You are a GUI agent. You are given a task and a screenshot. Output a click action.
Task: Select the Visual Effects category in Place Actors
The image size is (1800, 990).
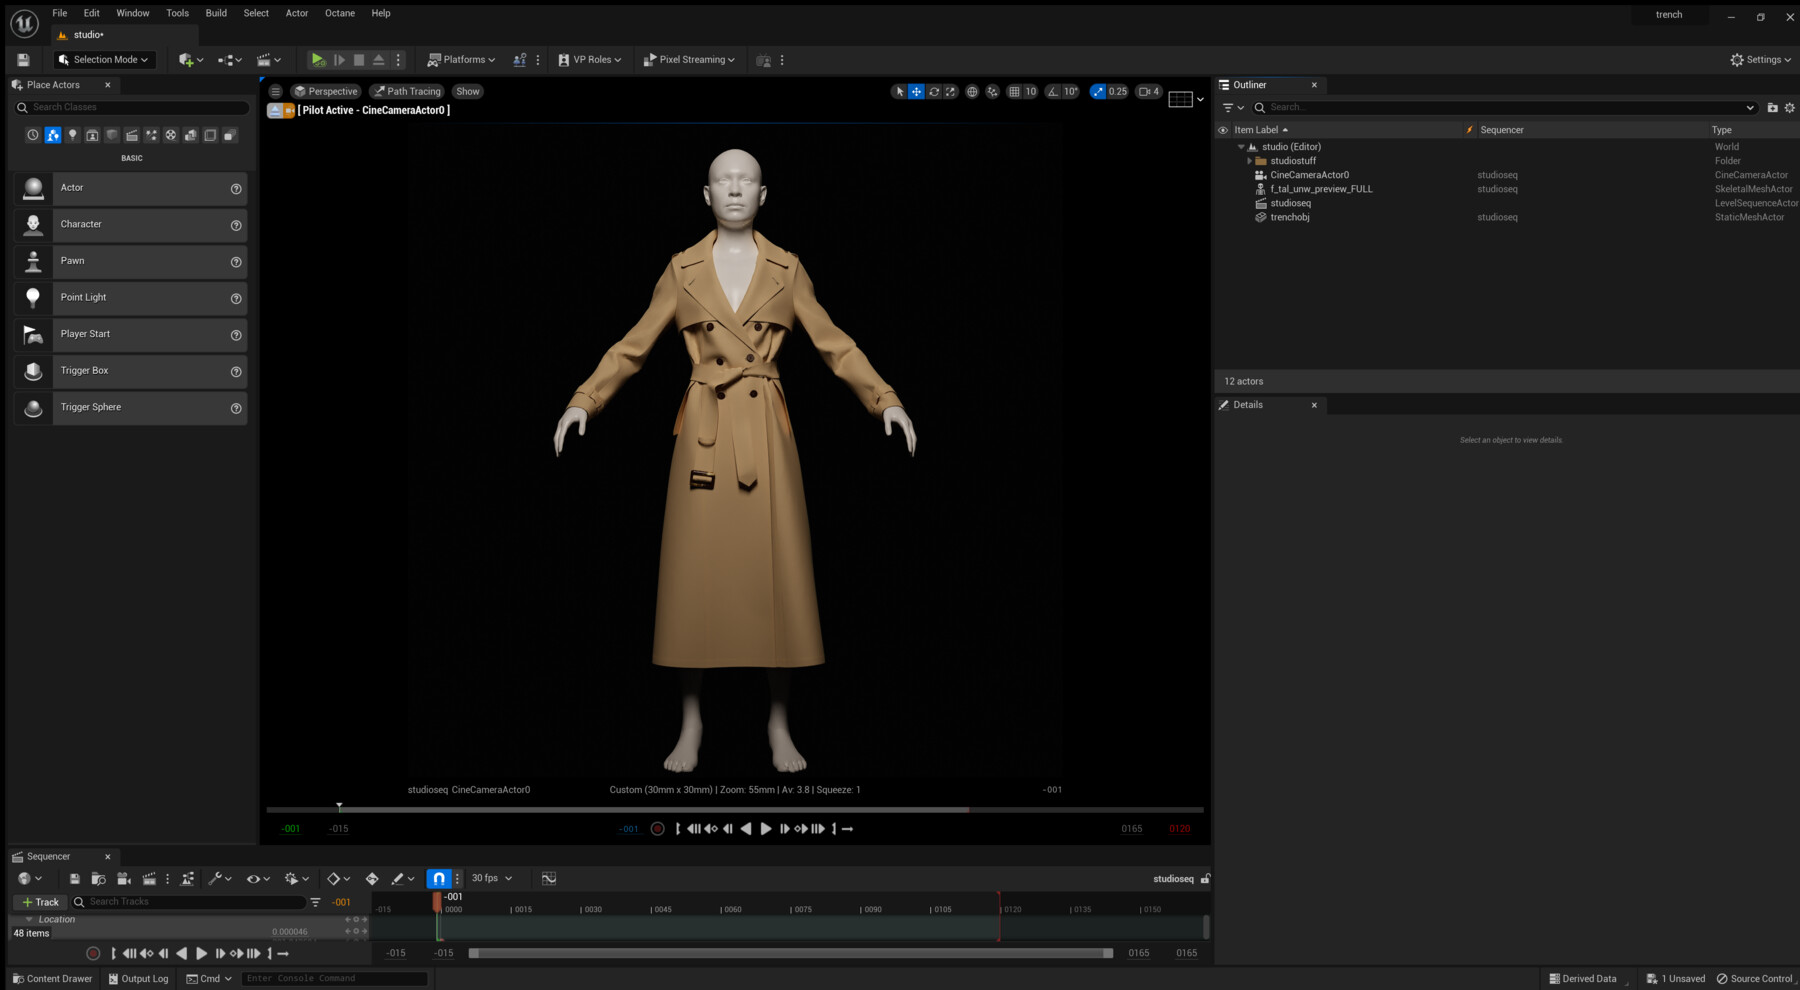(151, 135)
